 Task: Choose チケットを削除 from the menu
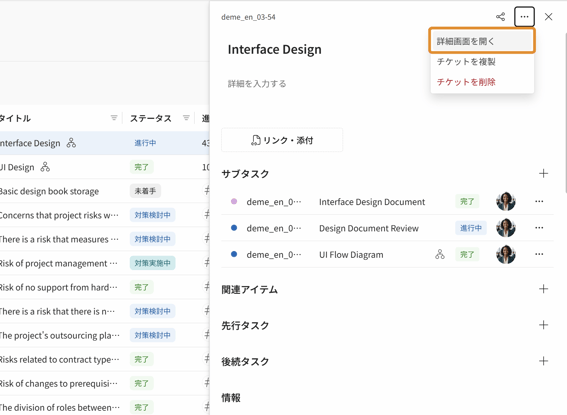pos(482,82)
